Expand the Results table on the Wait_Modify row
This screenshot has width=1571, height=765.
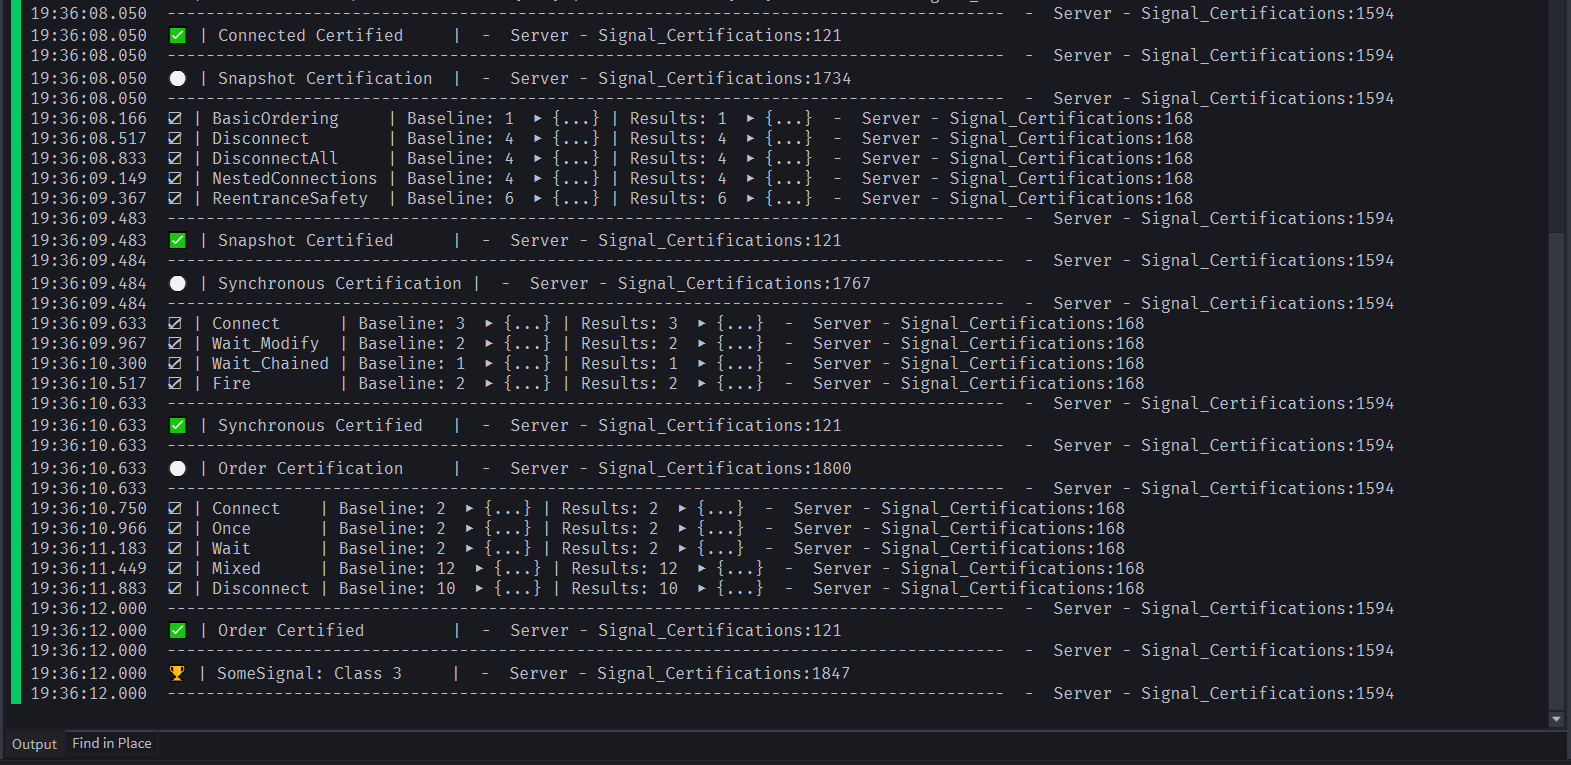[702, 343]
